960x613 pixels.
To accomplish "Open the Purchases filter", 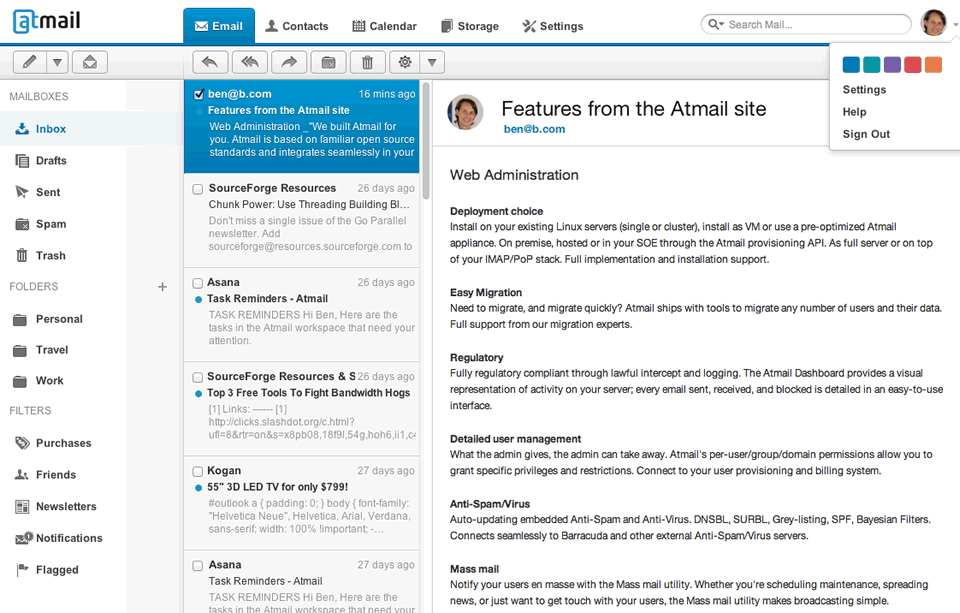I will [63, 443].
